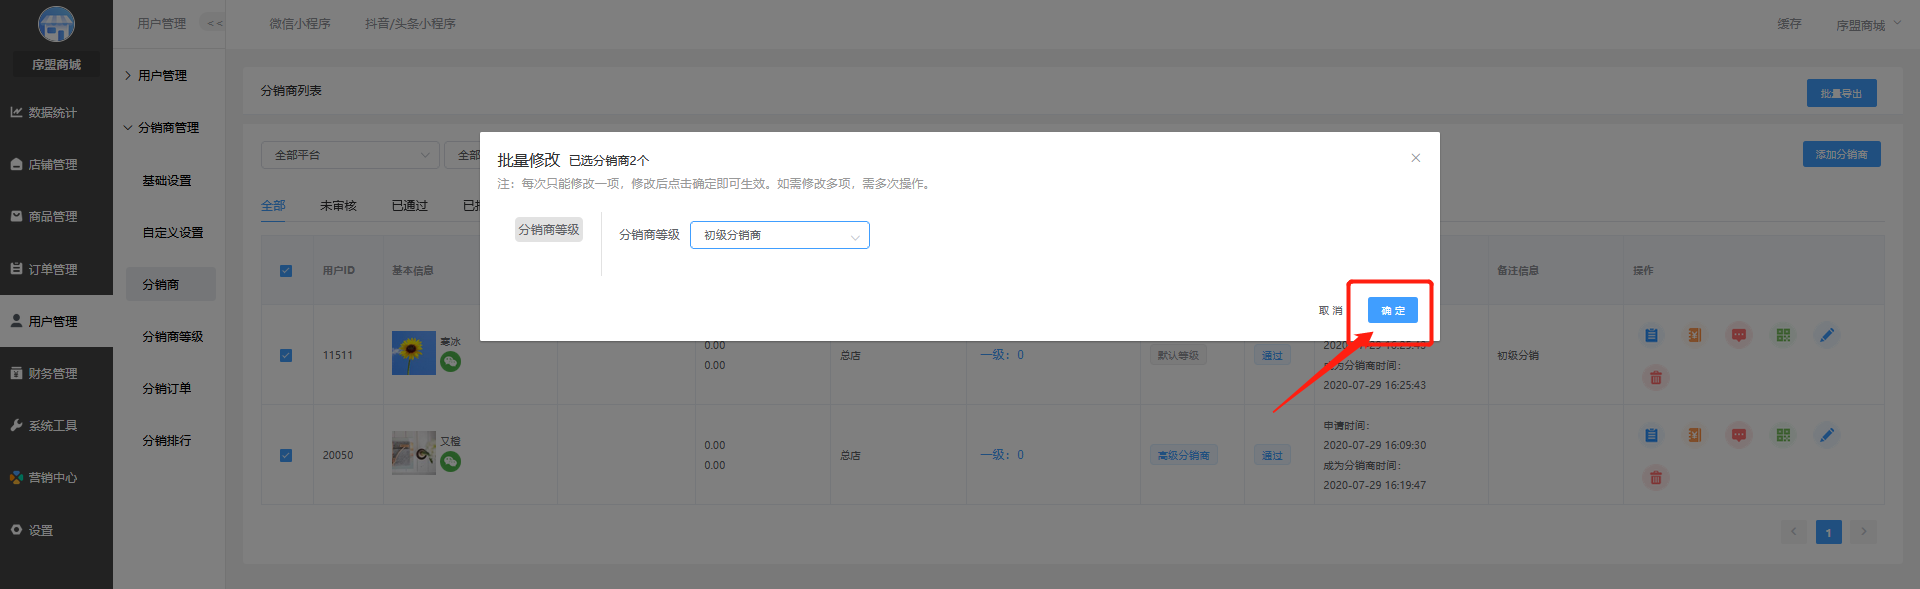The image size is (1920, 589).
Task: Open 用户管理 in the dark left sidebar
Action: pyautogui.click(x=56, y=321)
